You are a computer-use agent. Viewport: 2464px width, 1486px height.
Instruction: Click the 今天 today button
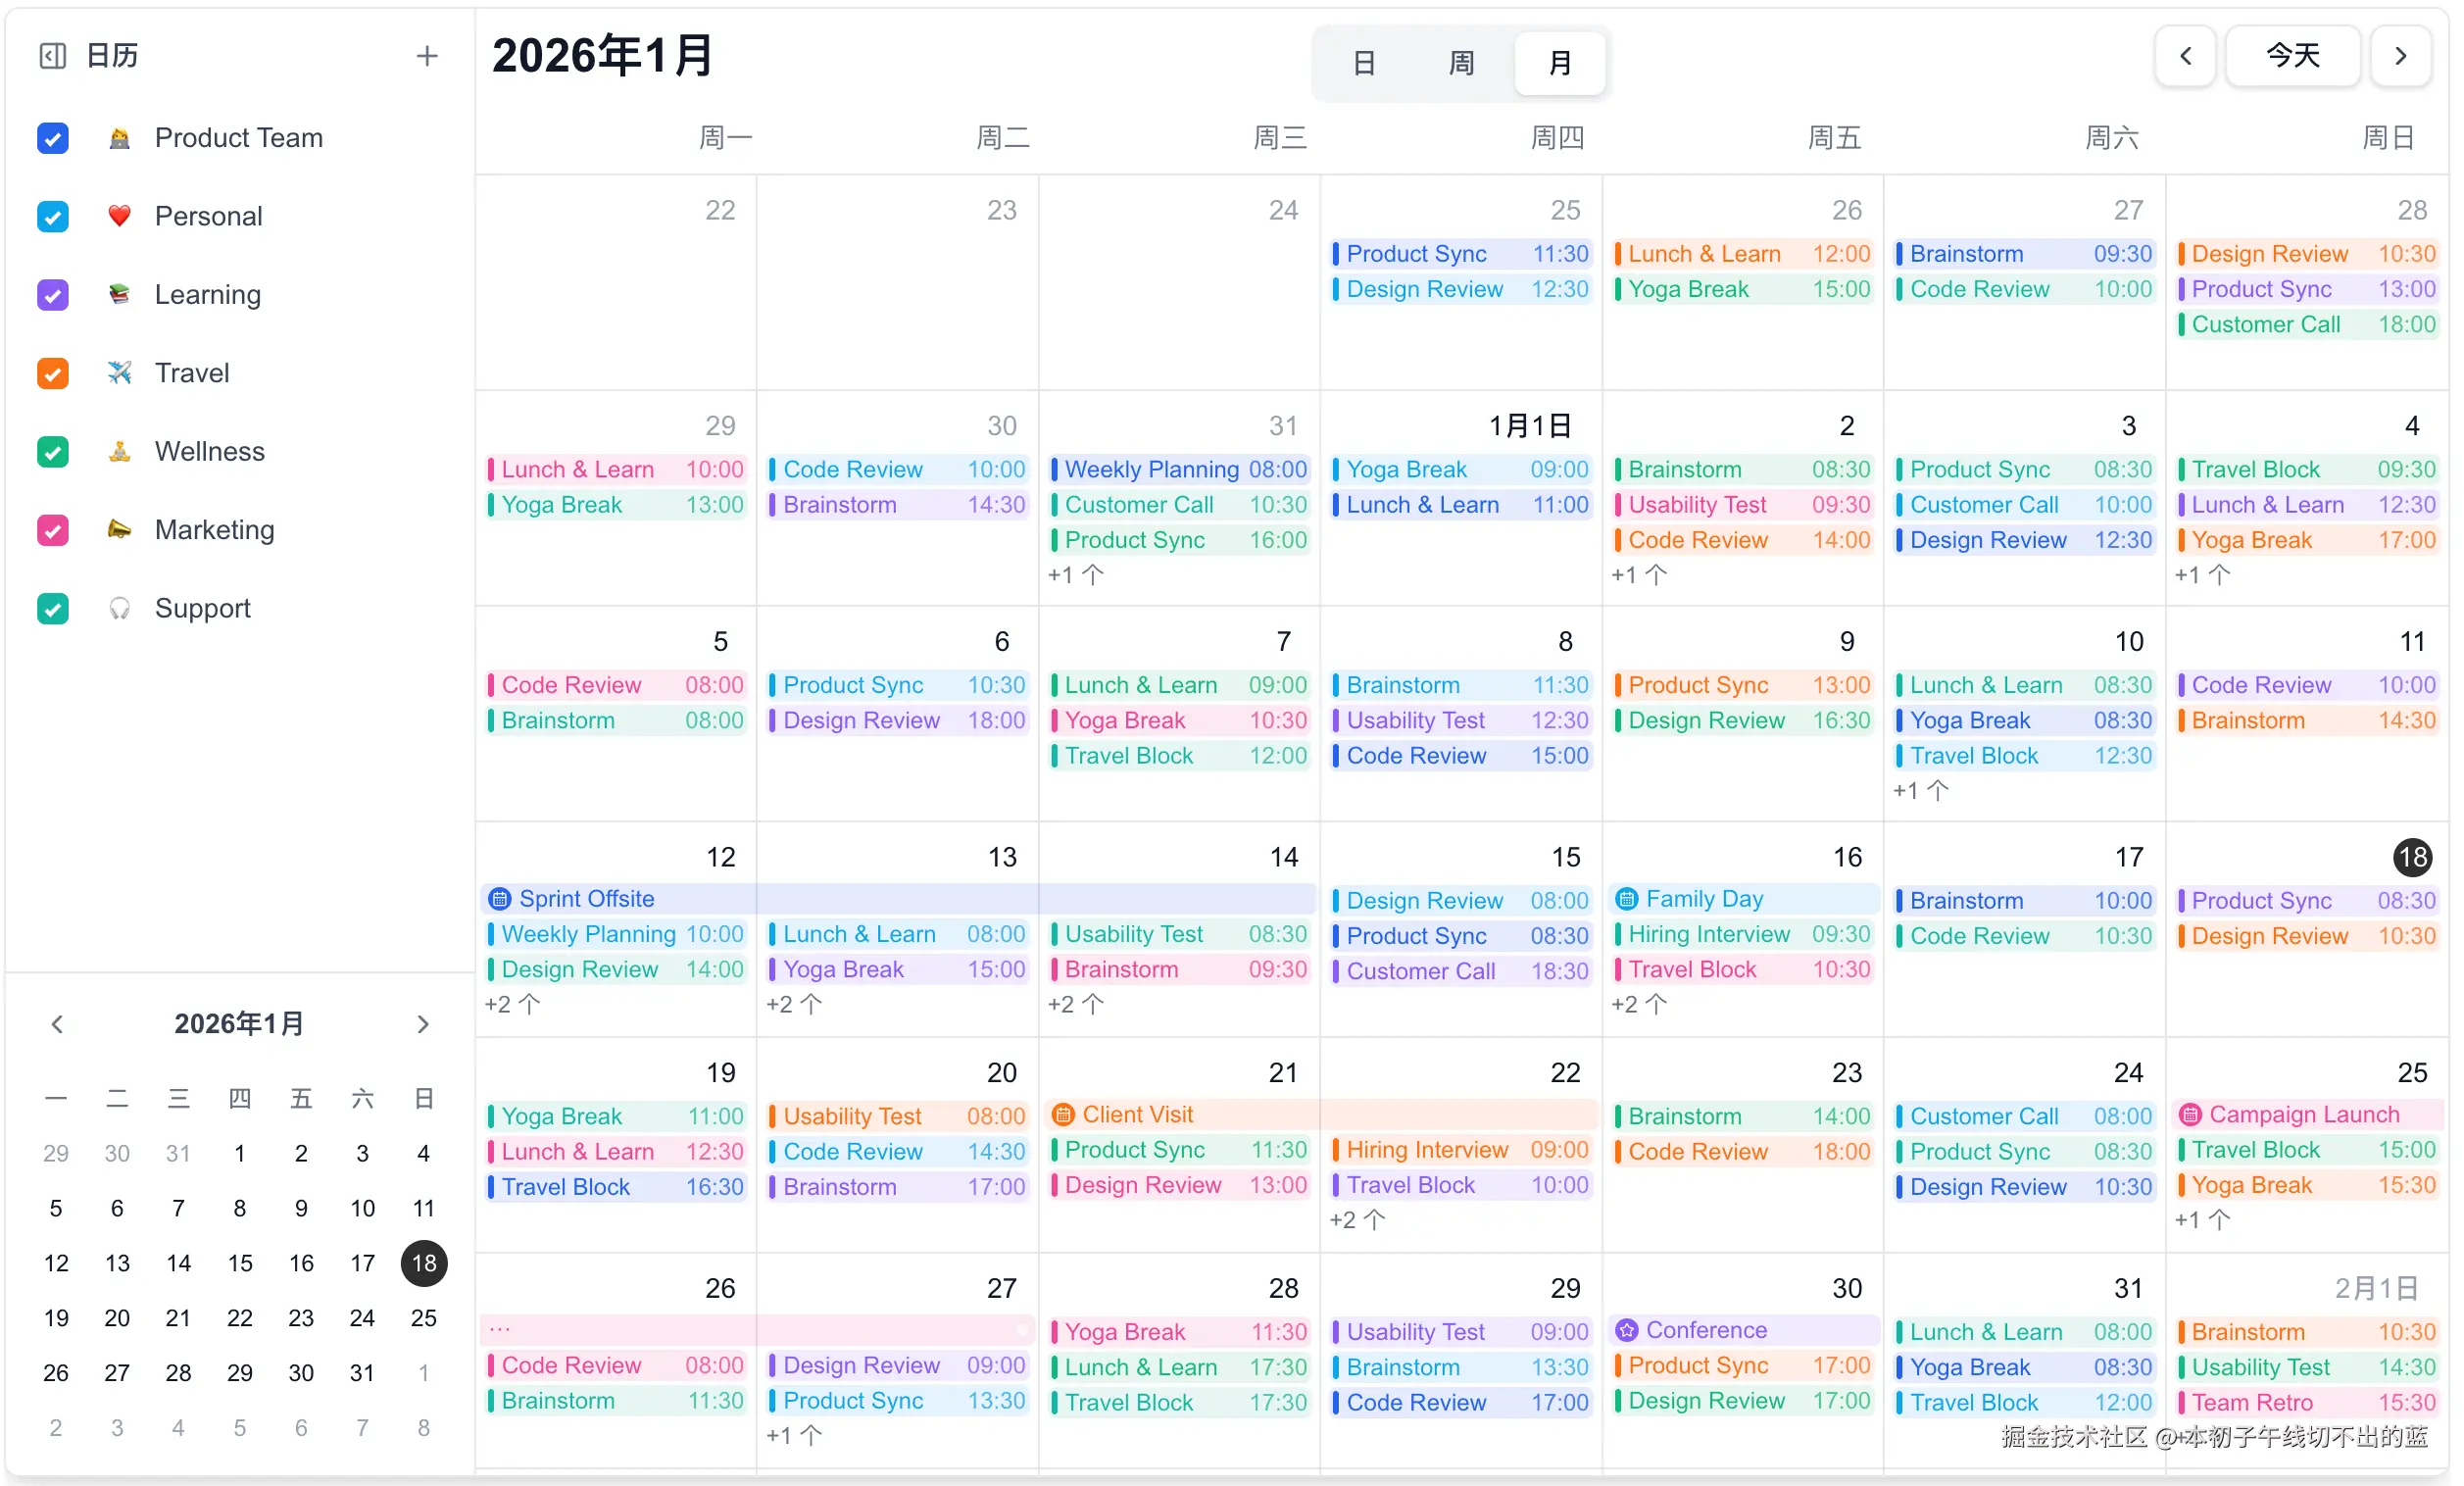(2292, 56)
